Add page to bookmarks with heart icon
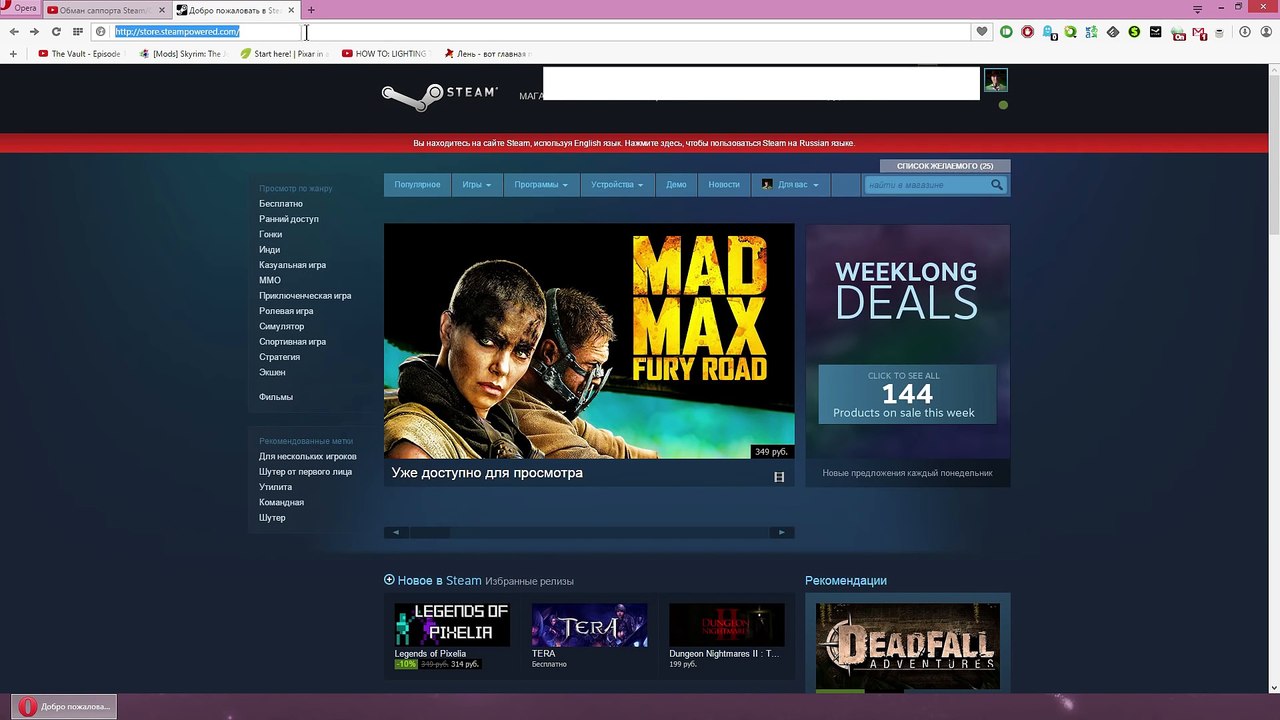This screenshot has width=1280, height=720. 981,32
